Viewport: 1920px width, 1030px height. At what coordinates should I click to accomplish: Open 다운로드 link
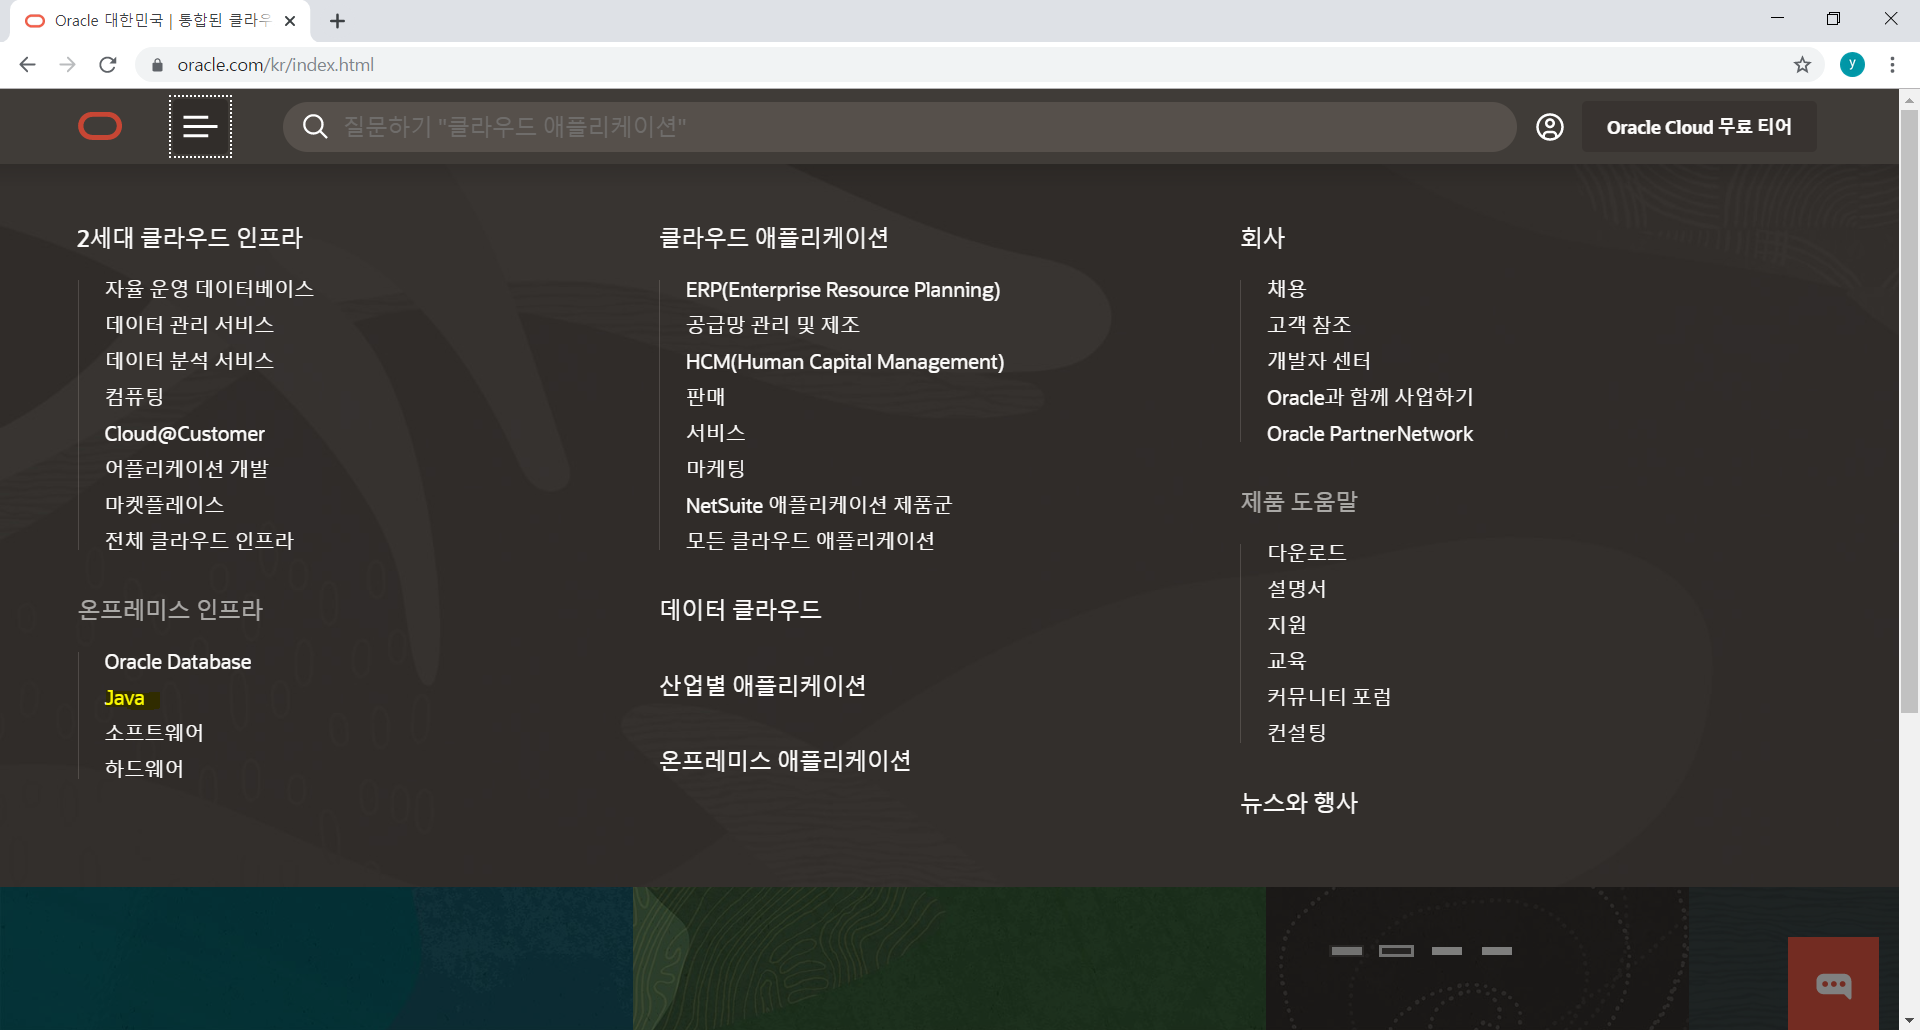(x=1306, y=553)
